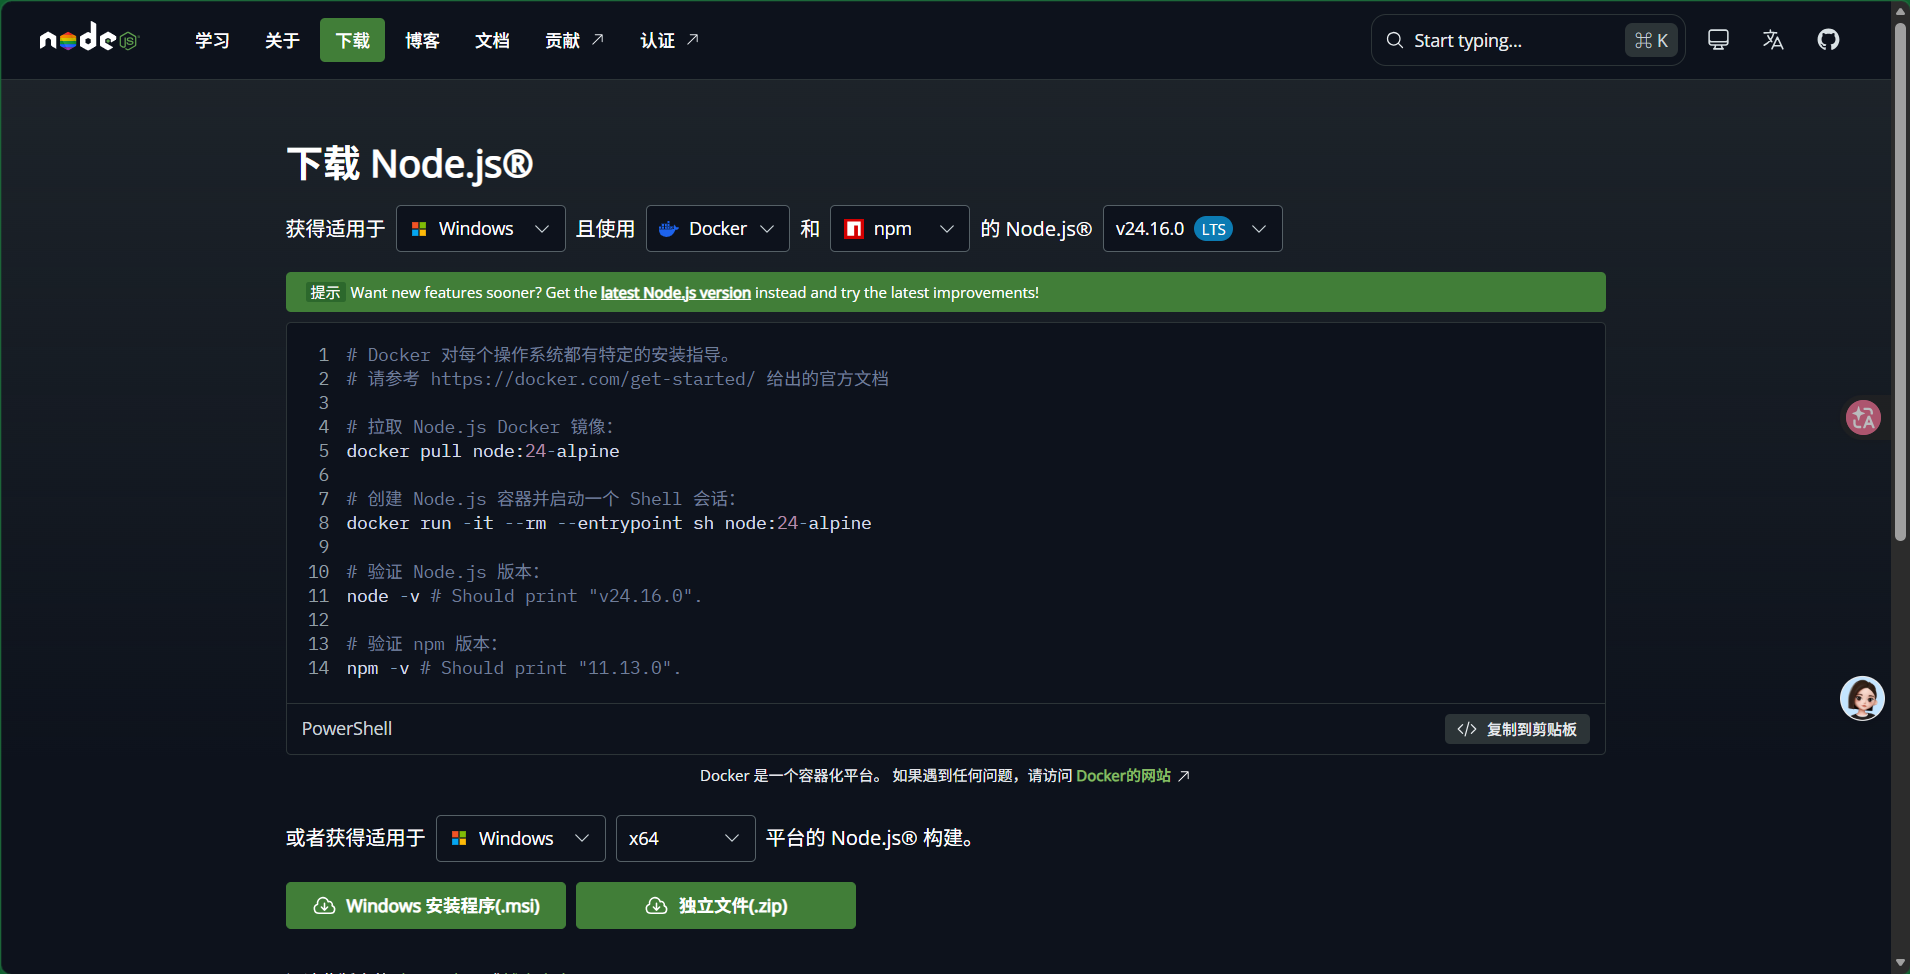Open the 学习 menu item
1910x974 pixels.
[x=212, y=40]
